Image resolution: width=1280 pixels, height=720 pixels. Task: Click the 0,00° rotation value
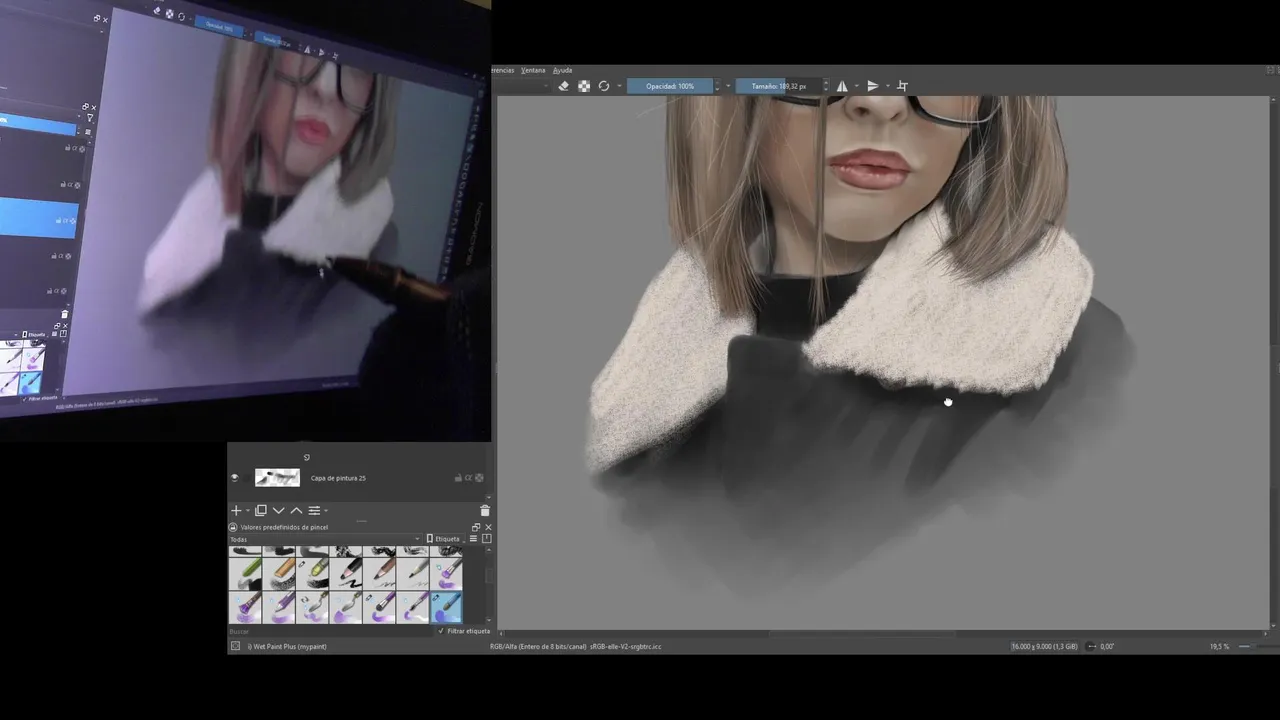[1107, 647]
